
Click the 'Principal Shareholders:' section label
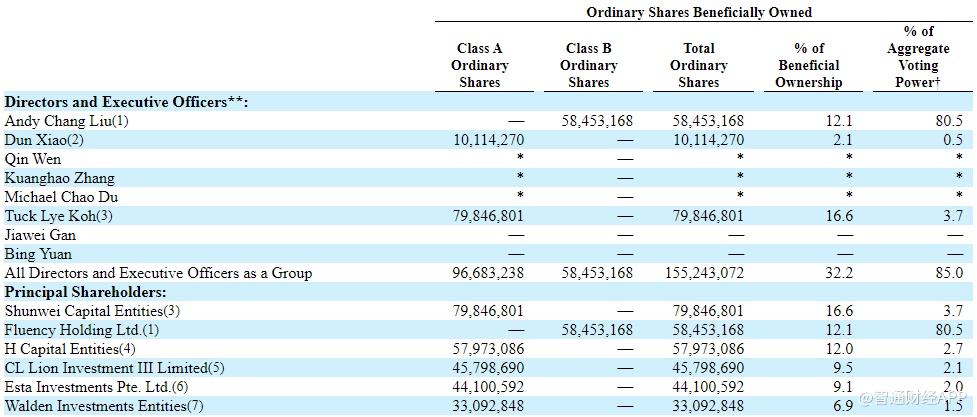(84, 291)
